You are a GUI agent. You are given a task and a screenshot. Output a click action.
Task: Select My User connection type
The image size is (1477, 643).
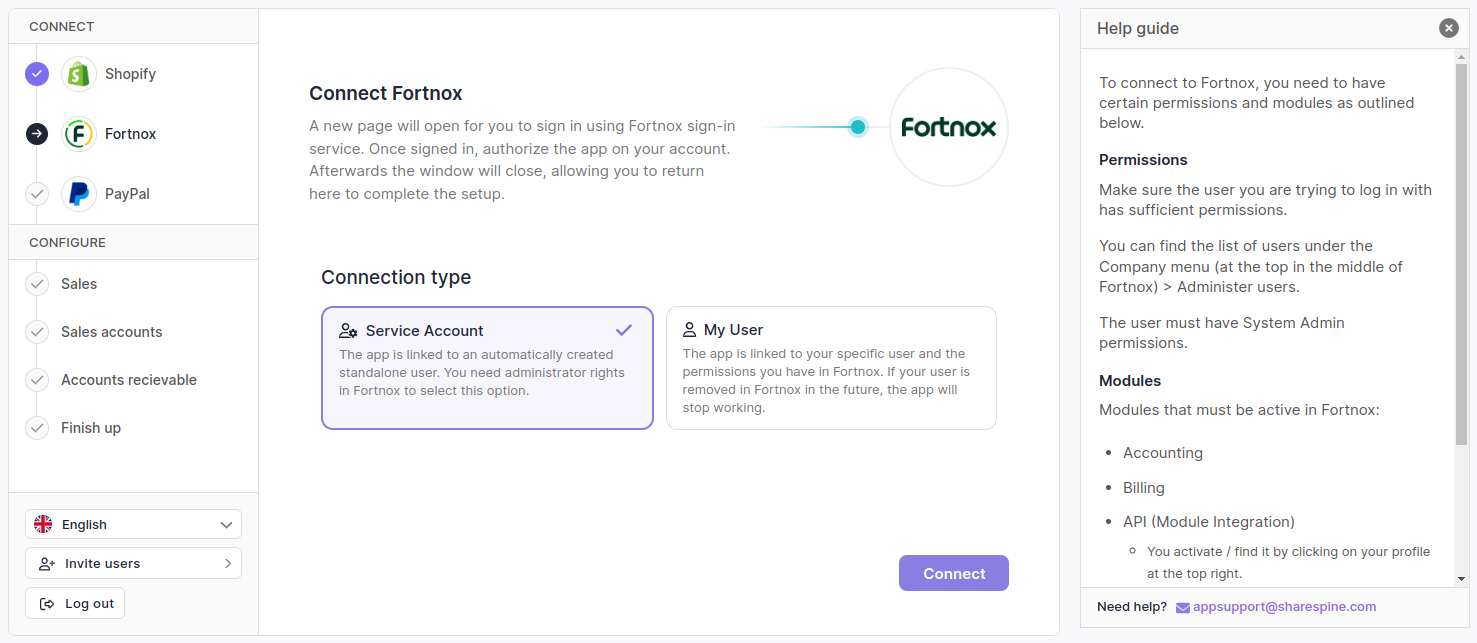[831, 368]
